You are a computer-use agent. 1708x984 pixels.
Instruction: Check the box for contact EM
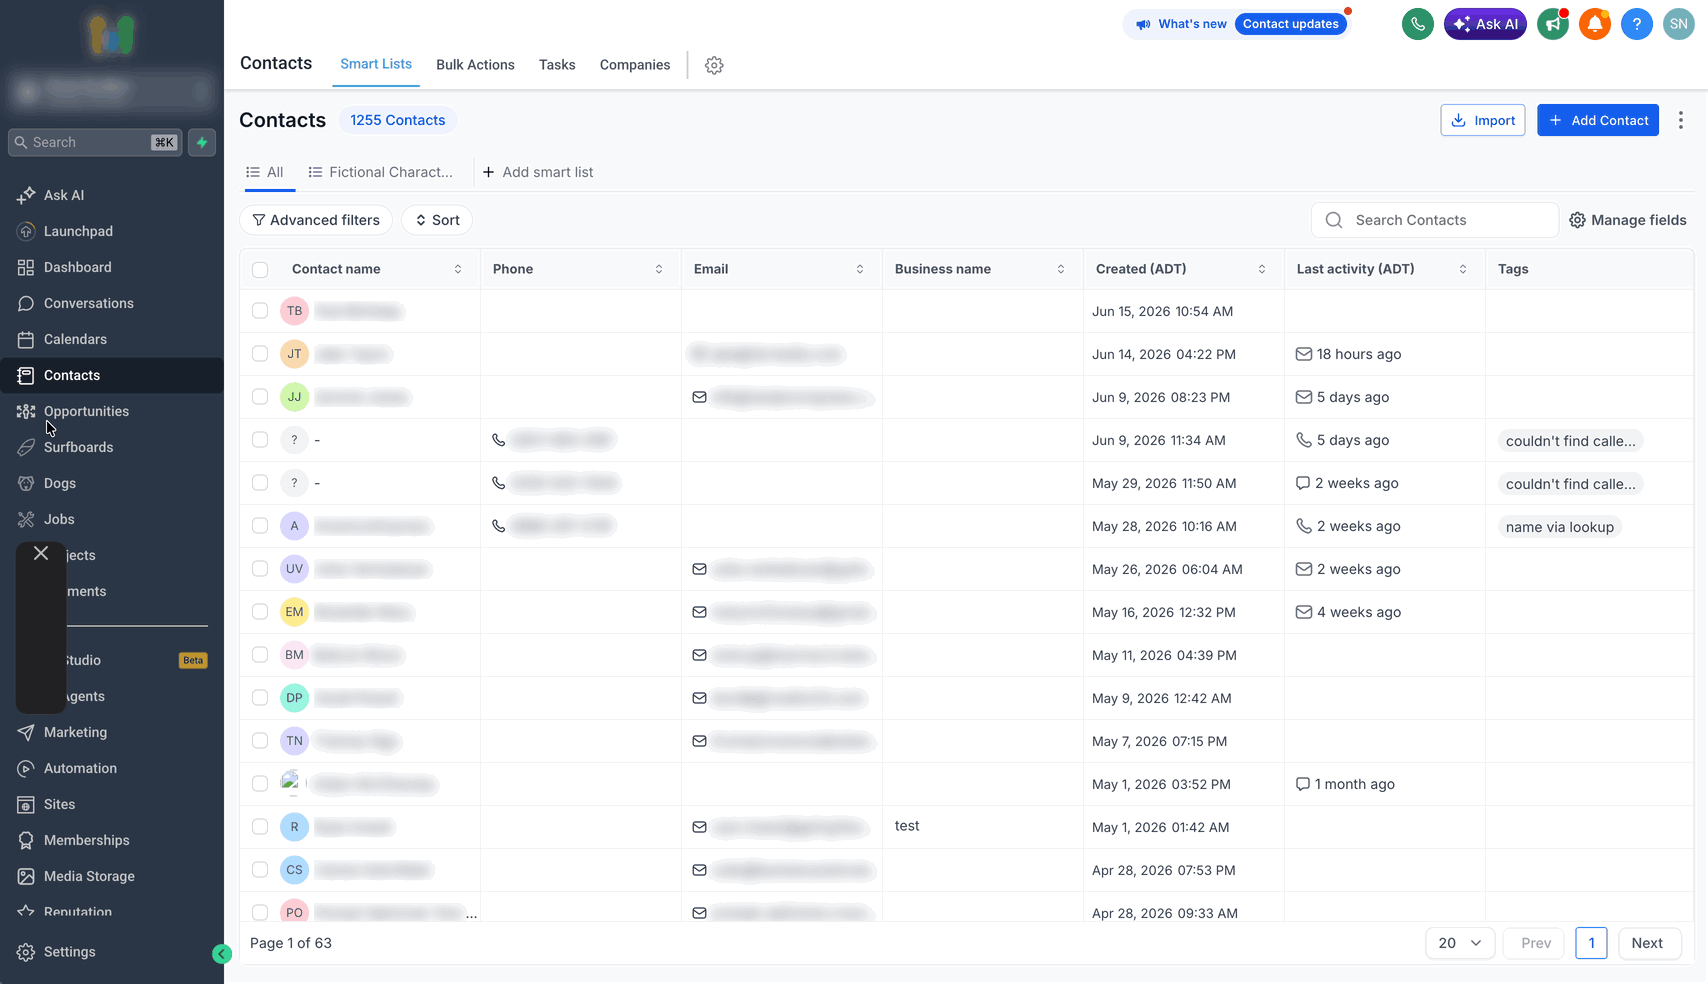pos(260,612)
